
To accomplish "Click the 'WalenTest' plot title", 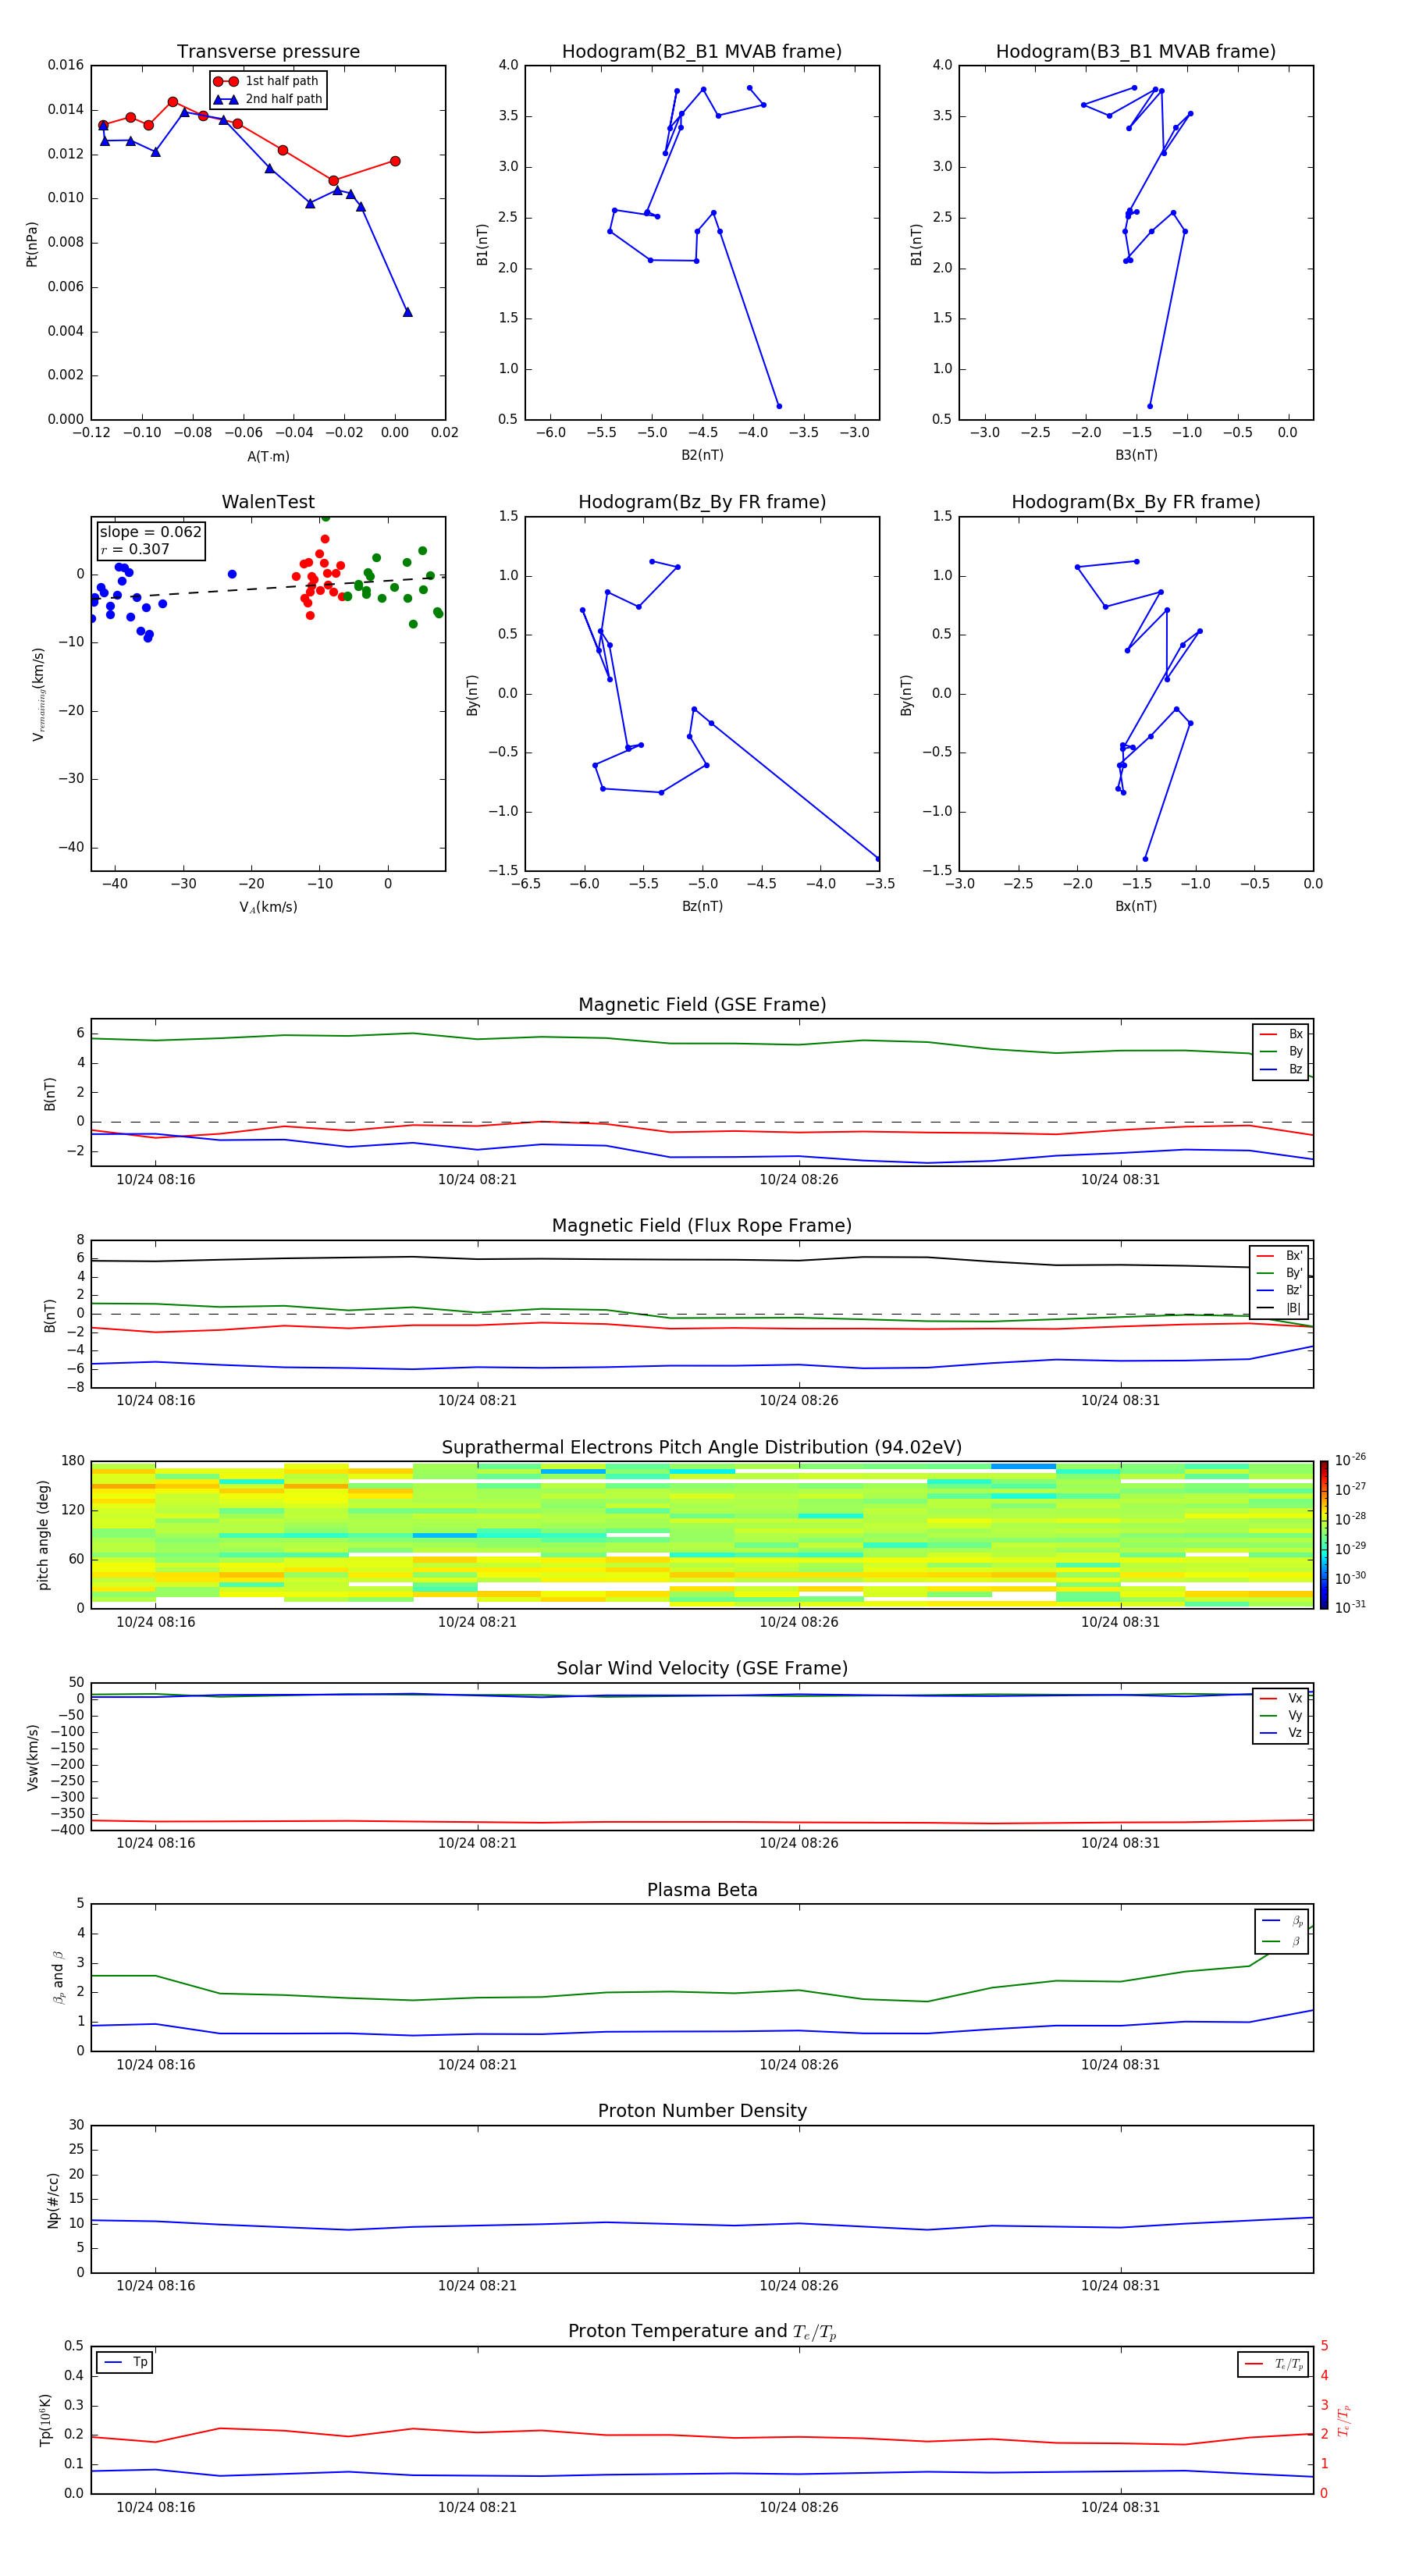I will [268, 502].
